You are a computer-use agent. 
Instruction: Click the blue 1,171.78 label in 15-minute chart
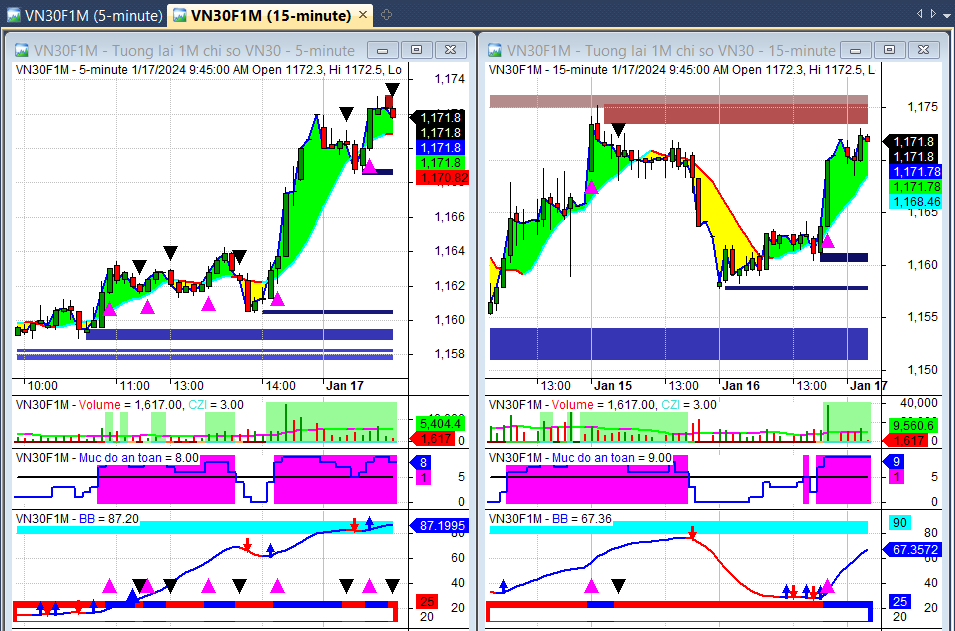click(915, 172)
